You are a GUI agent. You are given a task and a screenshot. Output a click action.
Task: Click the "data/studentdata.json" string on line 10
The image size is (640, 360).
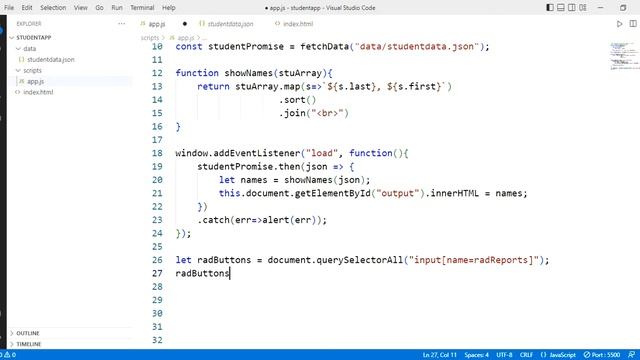point(416,47)
